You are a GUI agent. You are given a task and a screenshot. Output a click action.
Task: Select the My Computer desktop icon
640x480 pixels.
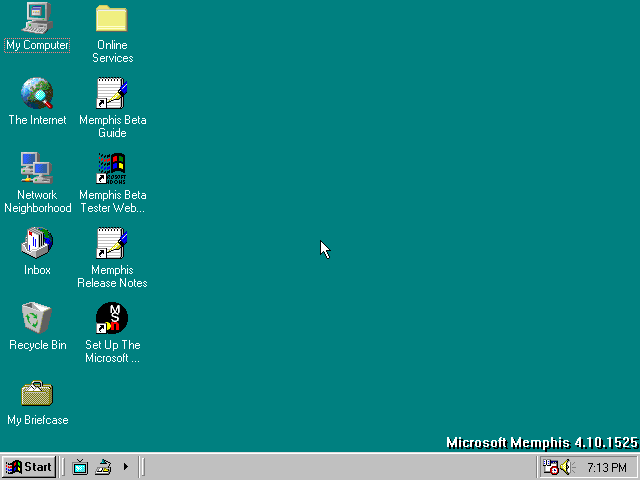(37, 18)
